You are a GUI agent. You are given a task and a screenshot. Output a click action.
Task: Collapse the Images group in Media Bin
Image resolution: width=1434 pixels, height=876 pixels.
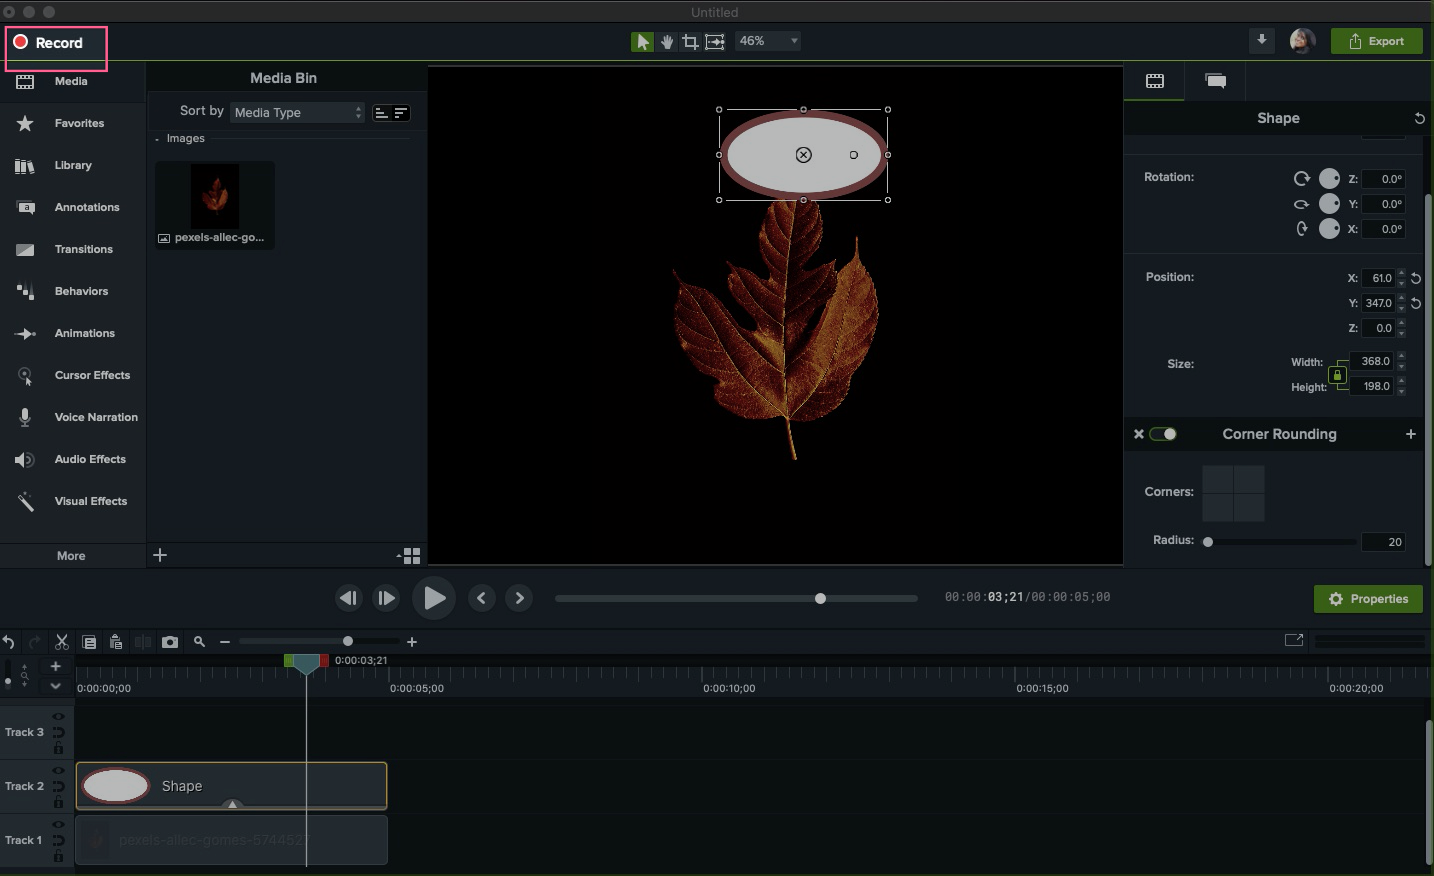coord(158,139)
